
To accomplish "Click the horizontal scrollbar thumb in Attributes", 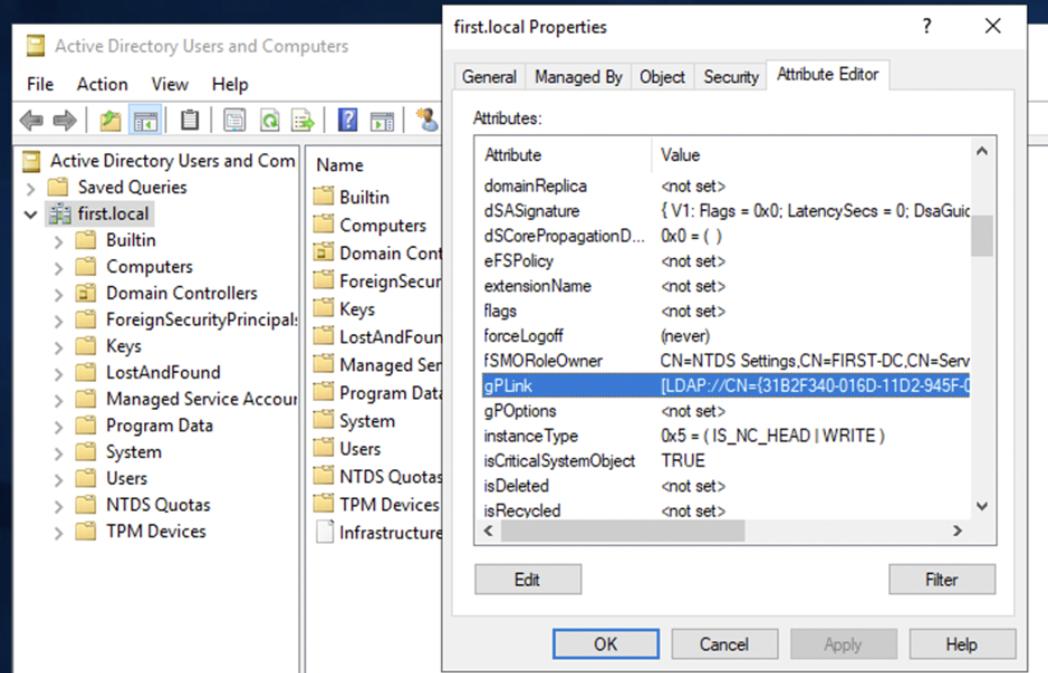I will pyautogui.click(x=623, y=531).
